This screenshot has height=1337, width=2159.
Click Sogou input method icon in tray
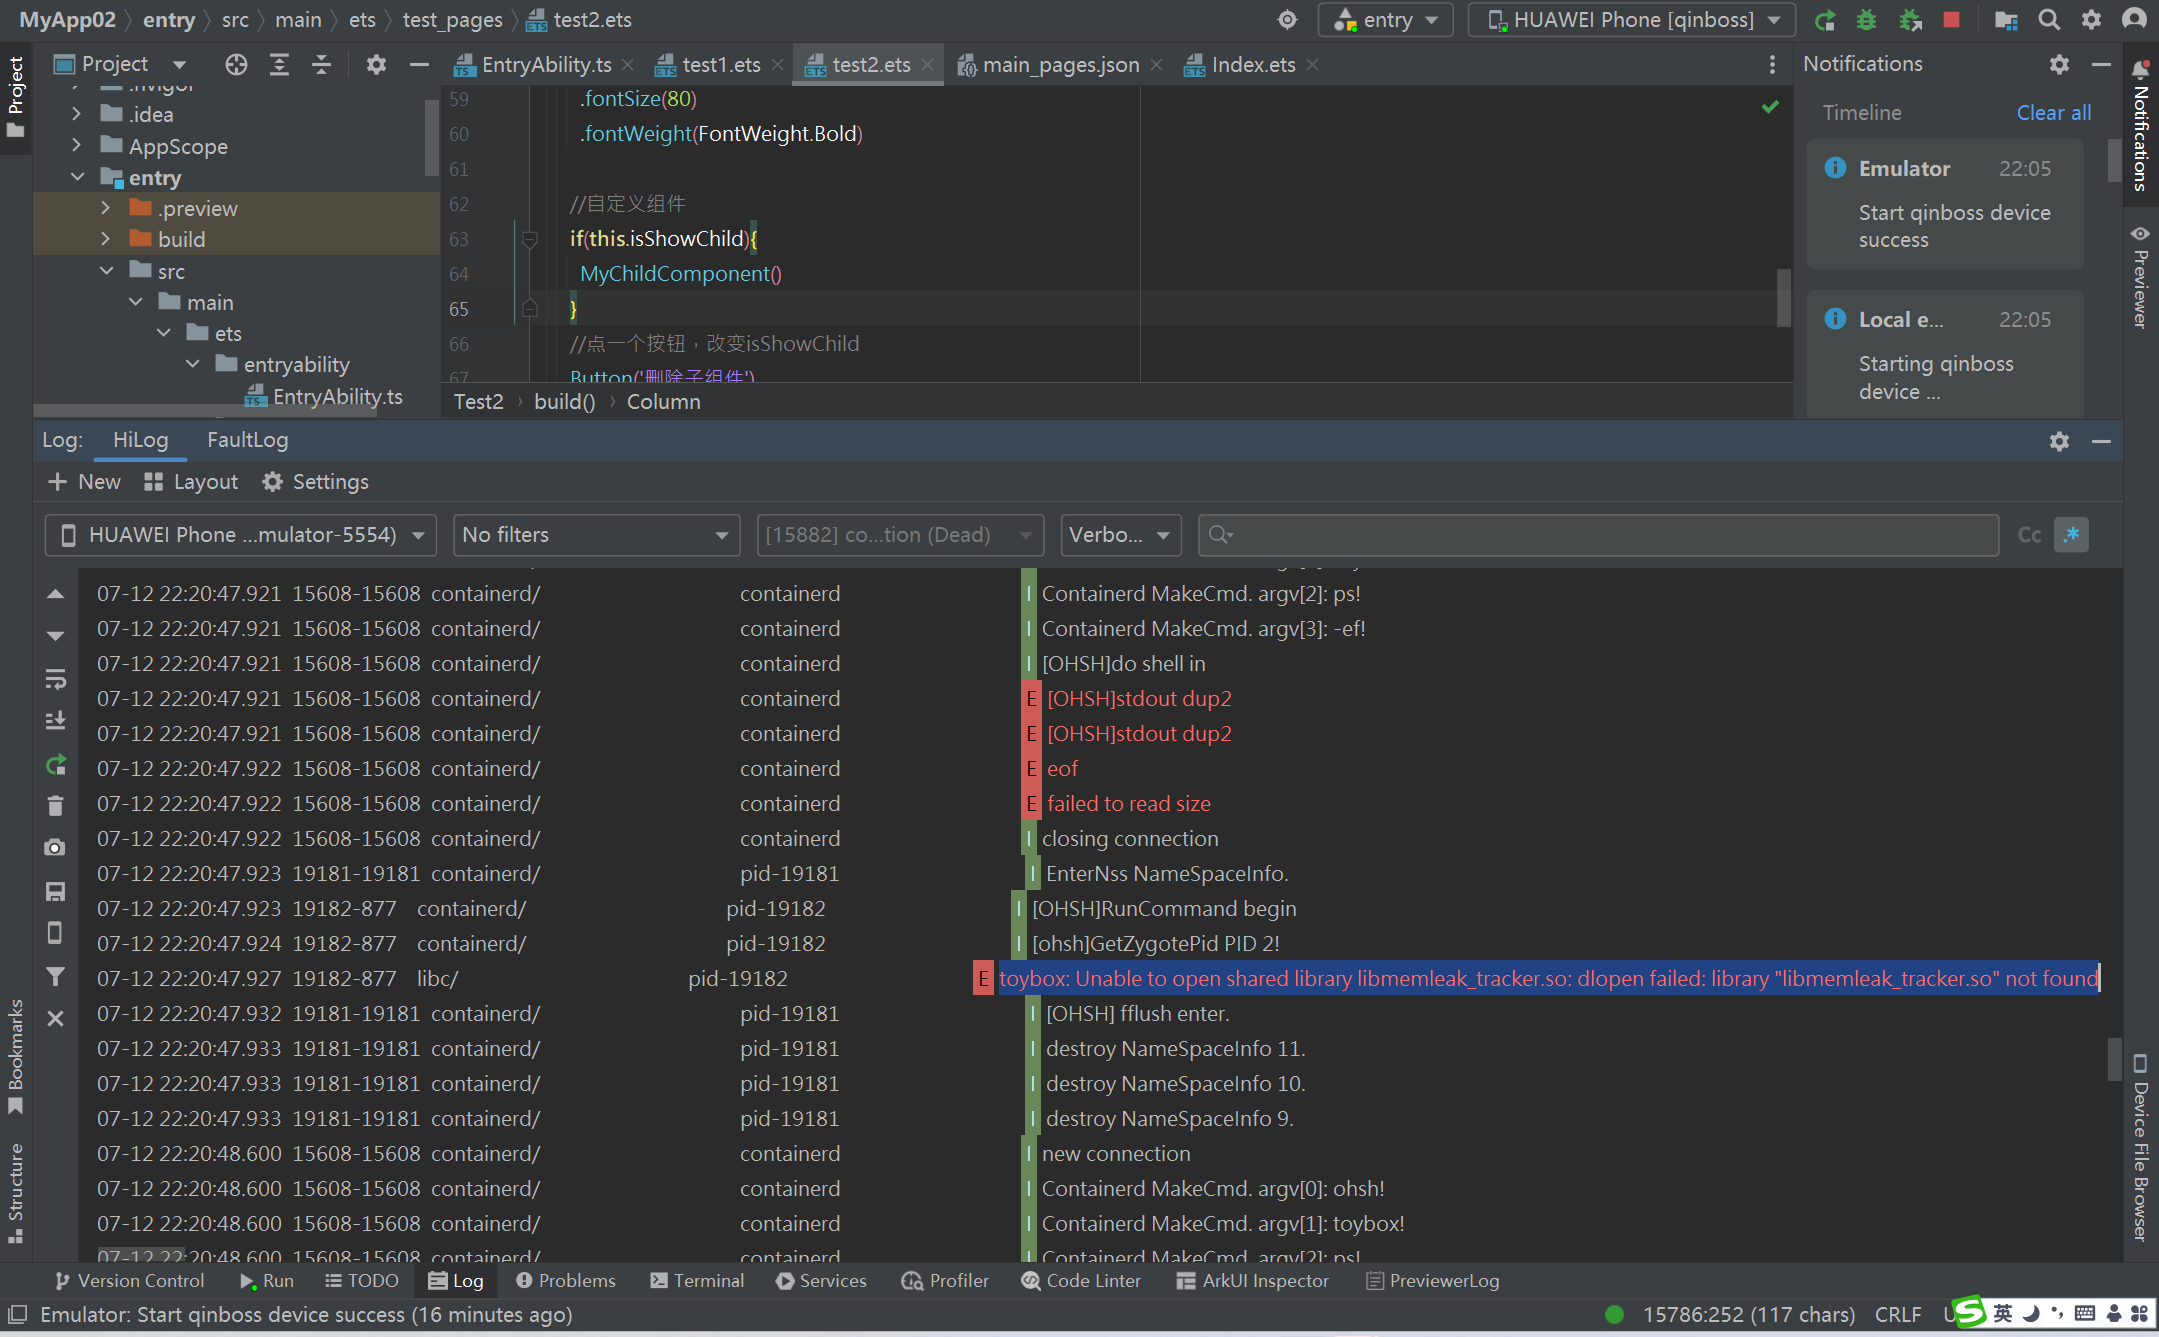click(x=1969, y=1312)
